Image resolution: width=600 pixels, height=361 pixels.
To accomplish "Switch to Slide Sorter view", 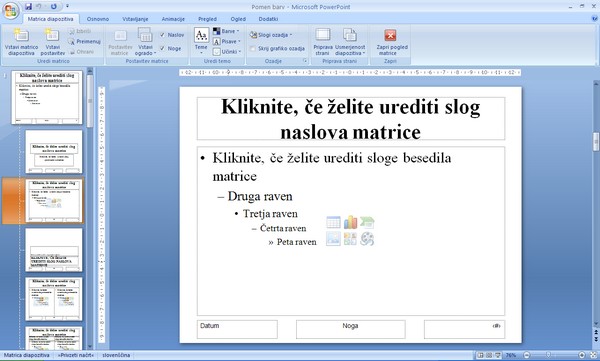I will pos(489,355).
